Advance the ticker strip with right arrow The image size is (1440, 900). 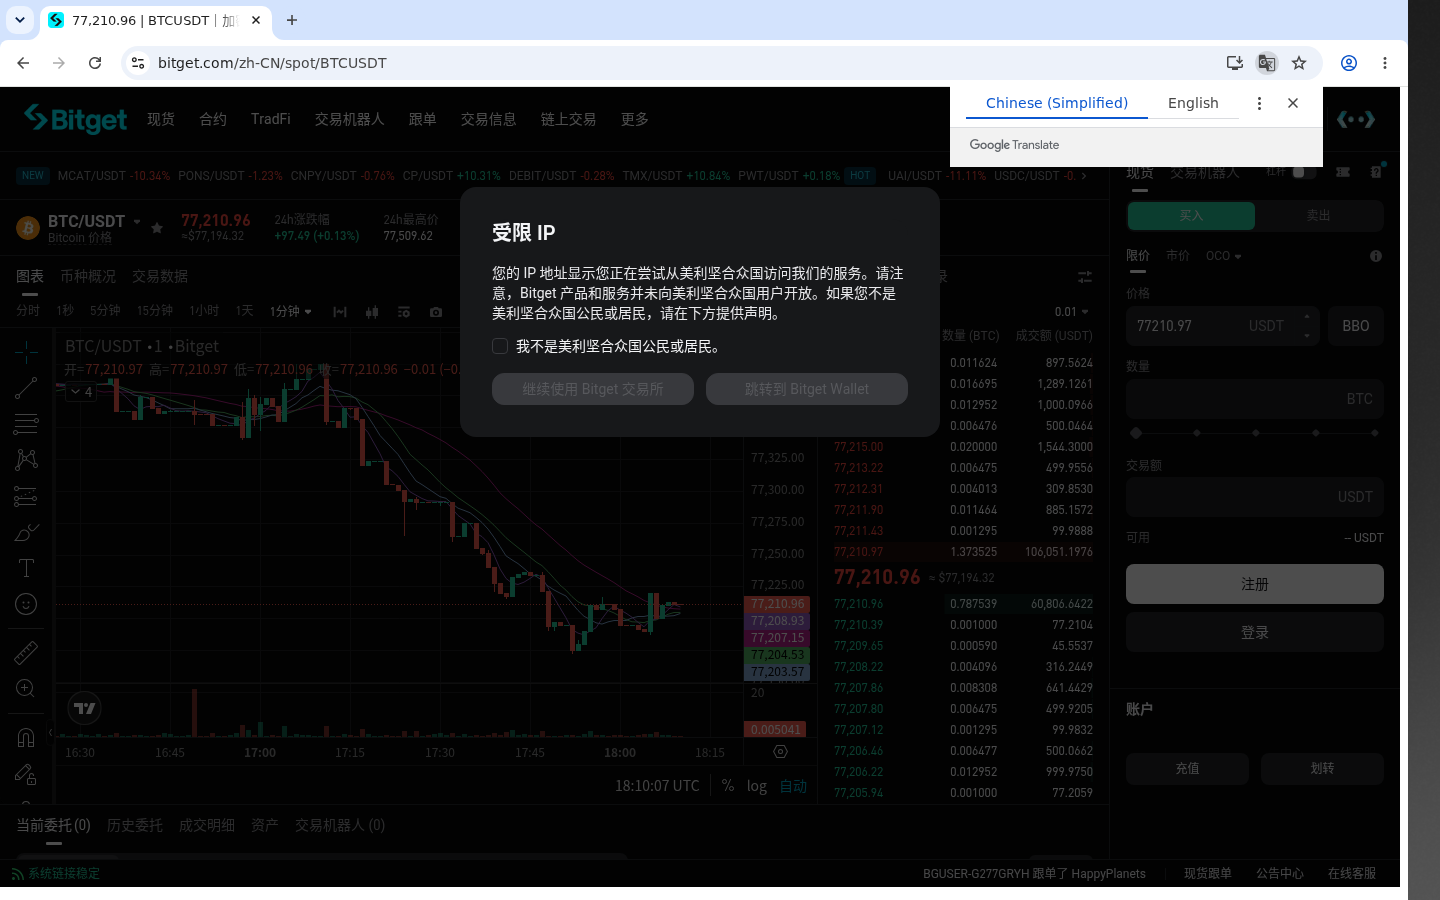pos(1083,176)
